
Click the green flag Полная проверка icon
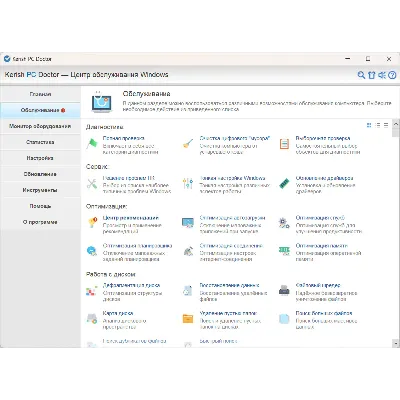click(x=92, y=144)
